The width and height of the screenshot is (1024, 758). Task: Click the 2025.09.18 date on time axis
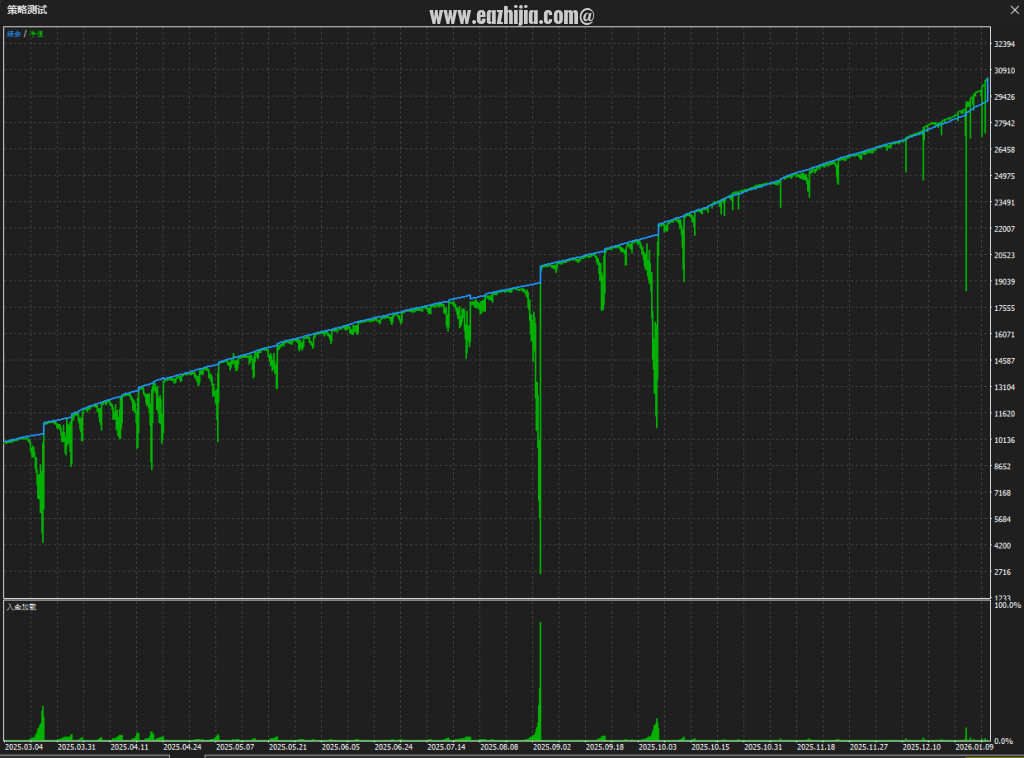[605, 748]
